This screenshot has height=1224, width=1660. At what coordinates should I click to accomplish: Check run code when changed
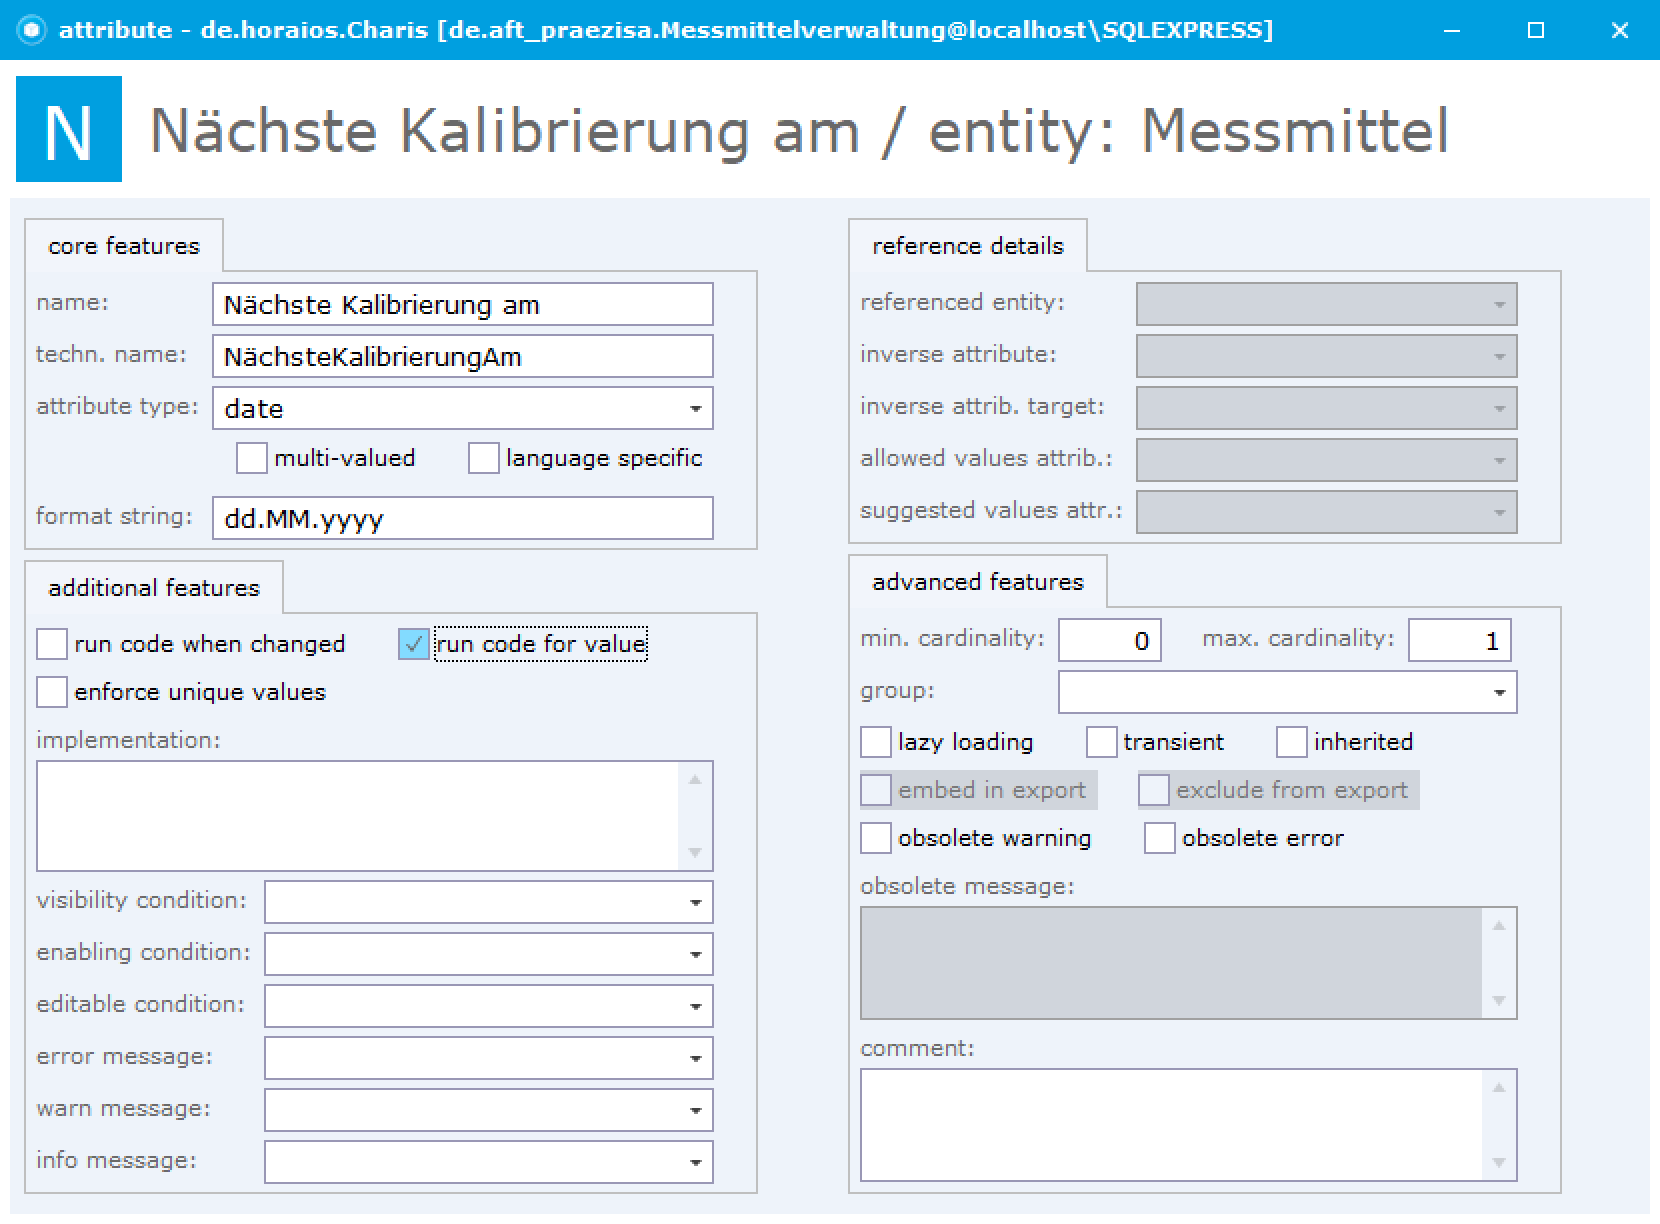(52, 644)
